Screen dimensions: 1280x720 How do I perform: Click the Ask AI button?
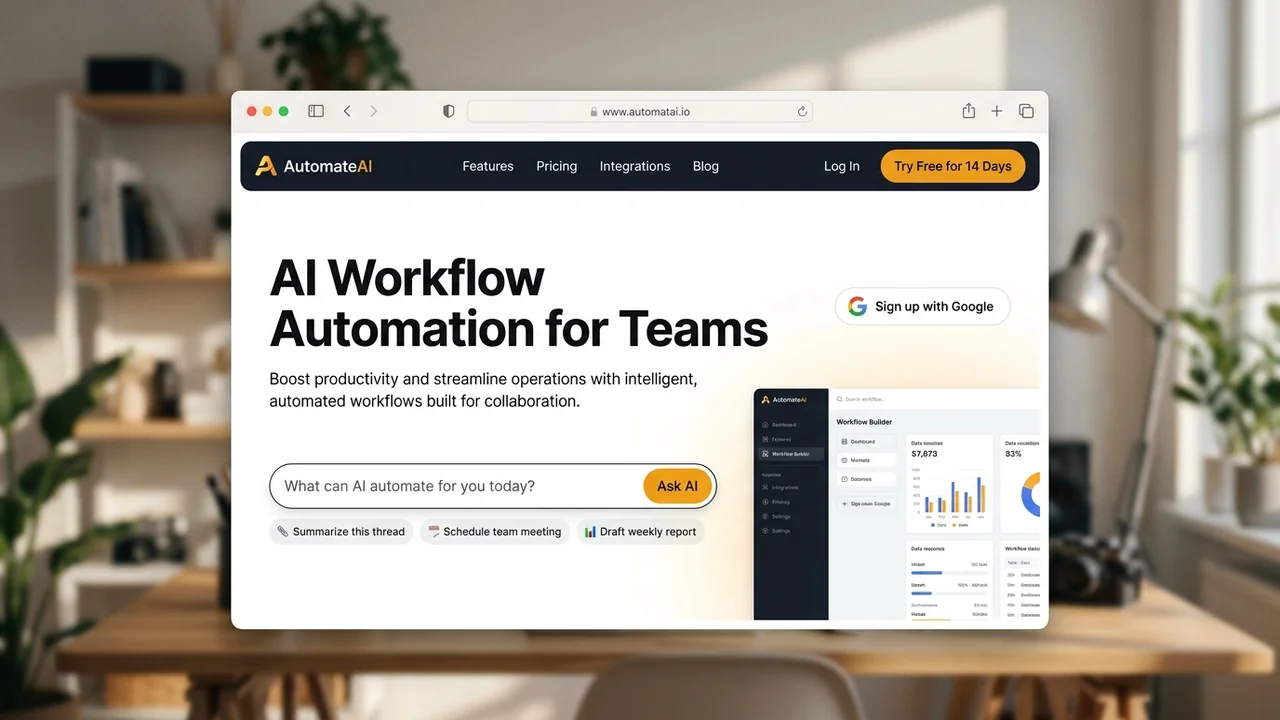tap(677, 486)
